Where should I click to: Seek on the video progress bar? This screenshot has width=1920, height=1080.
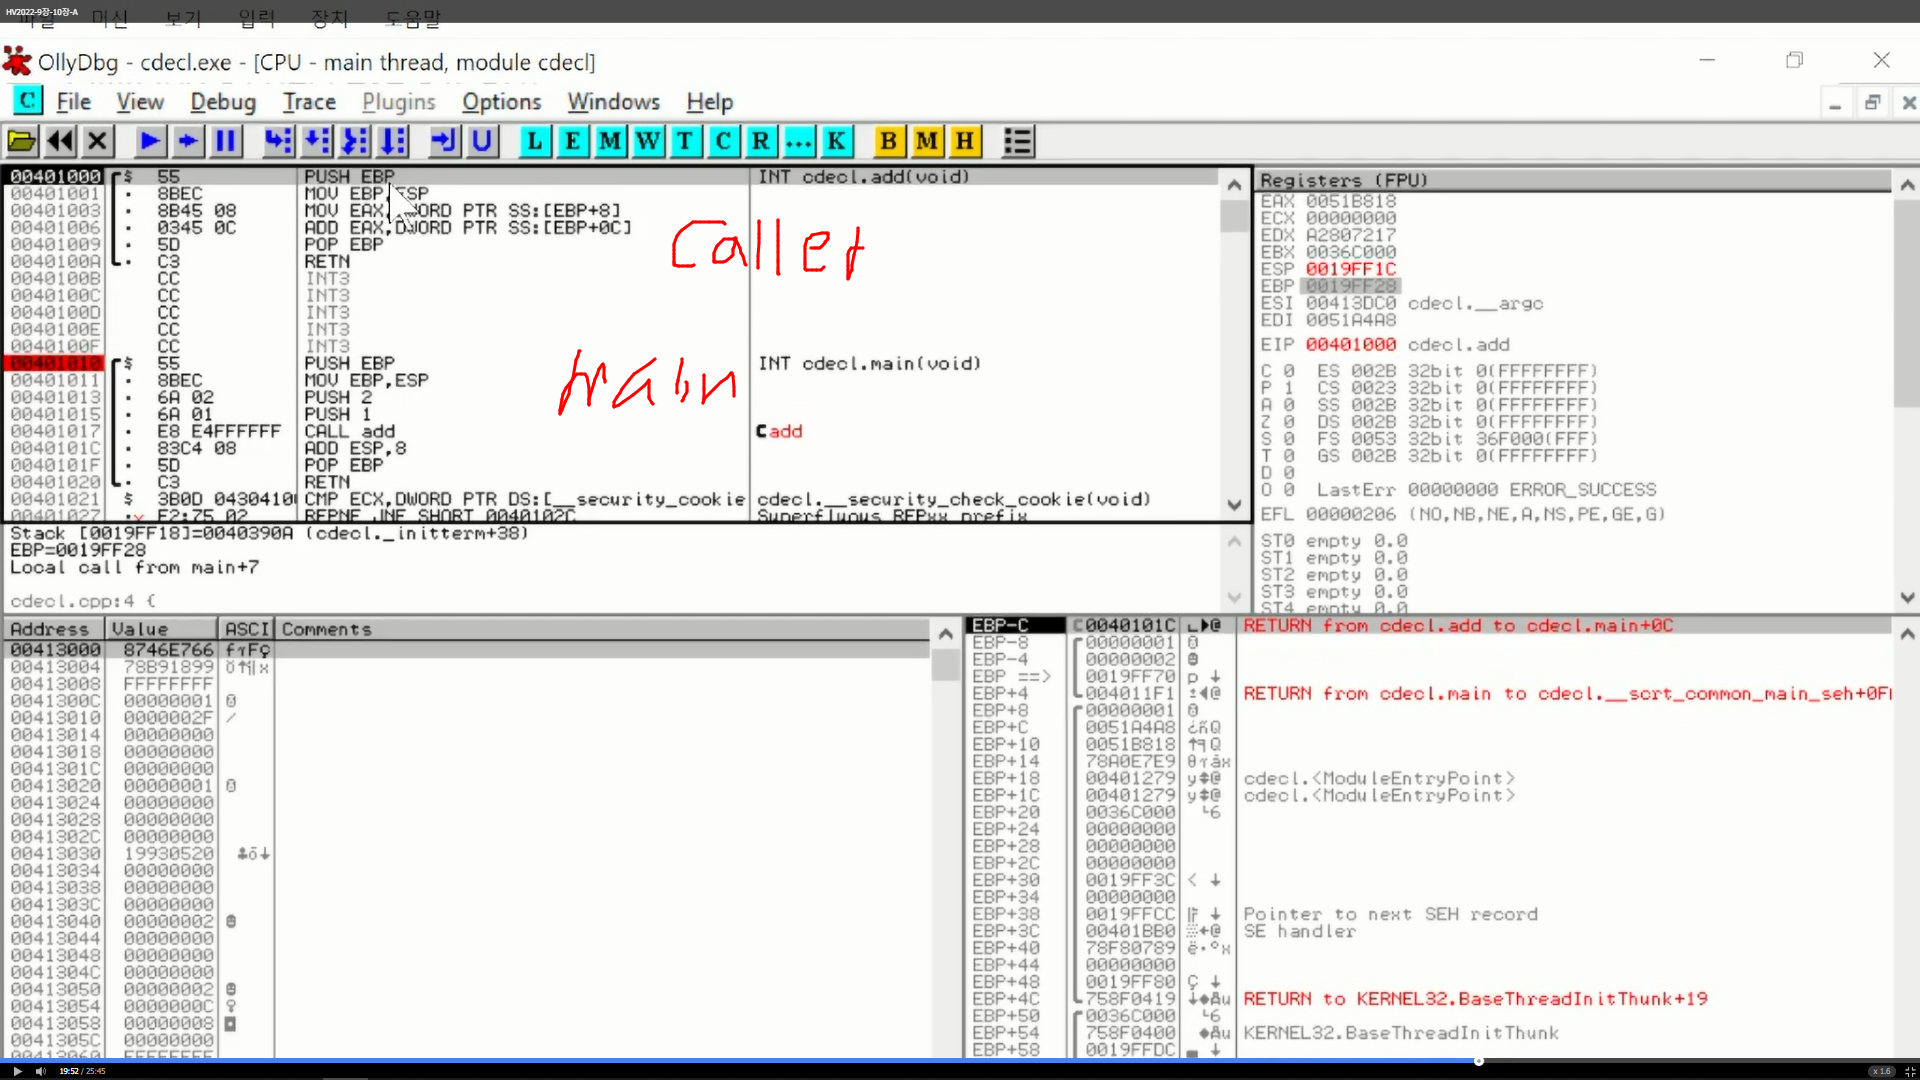click(x=960, y=1060)
